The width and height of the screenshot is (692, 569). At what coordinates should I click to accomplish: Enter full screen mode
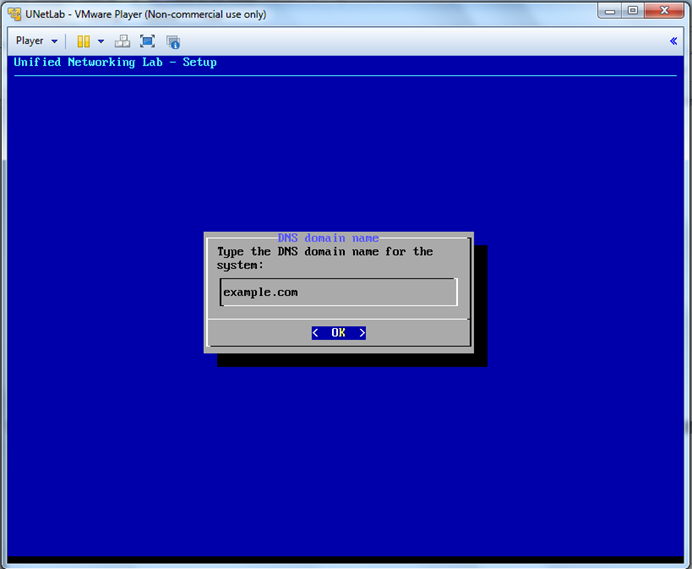coord(147,41)
